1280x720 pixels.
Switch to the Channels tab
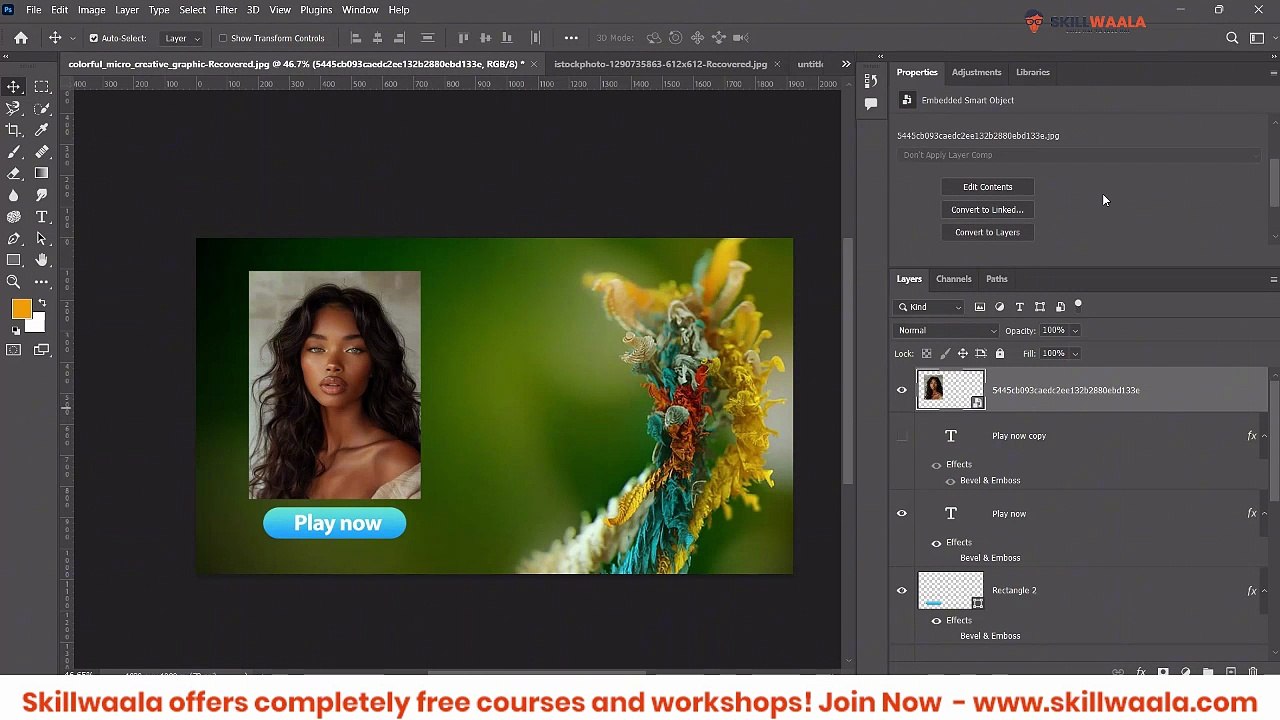point(953,279)
